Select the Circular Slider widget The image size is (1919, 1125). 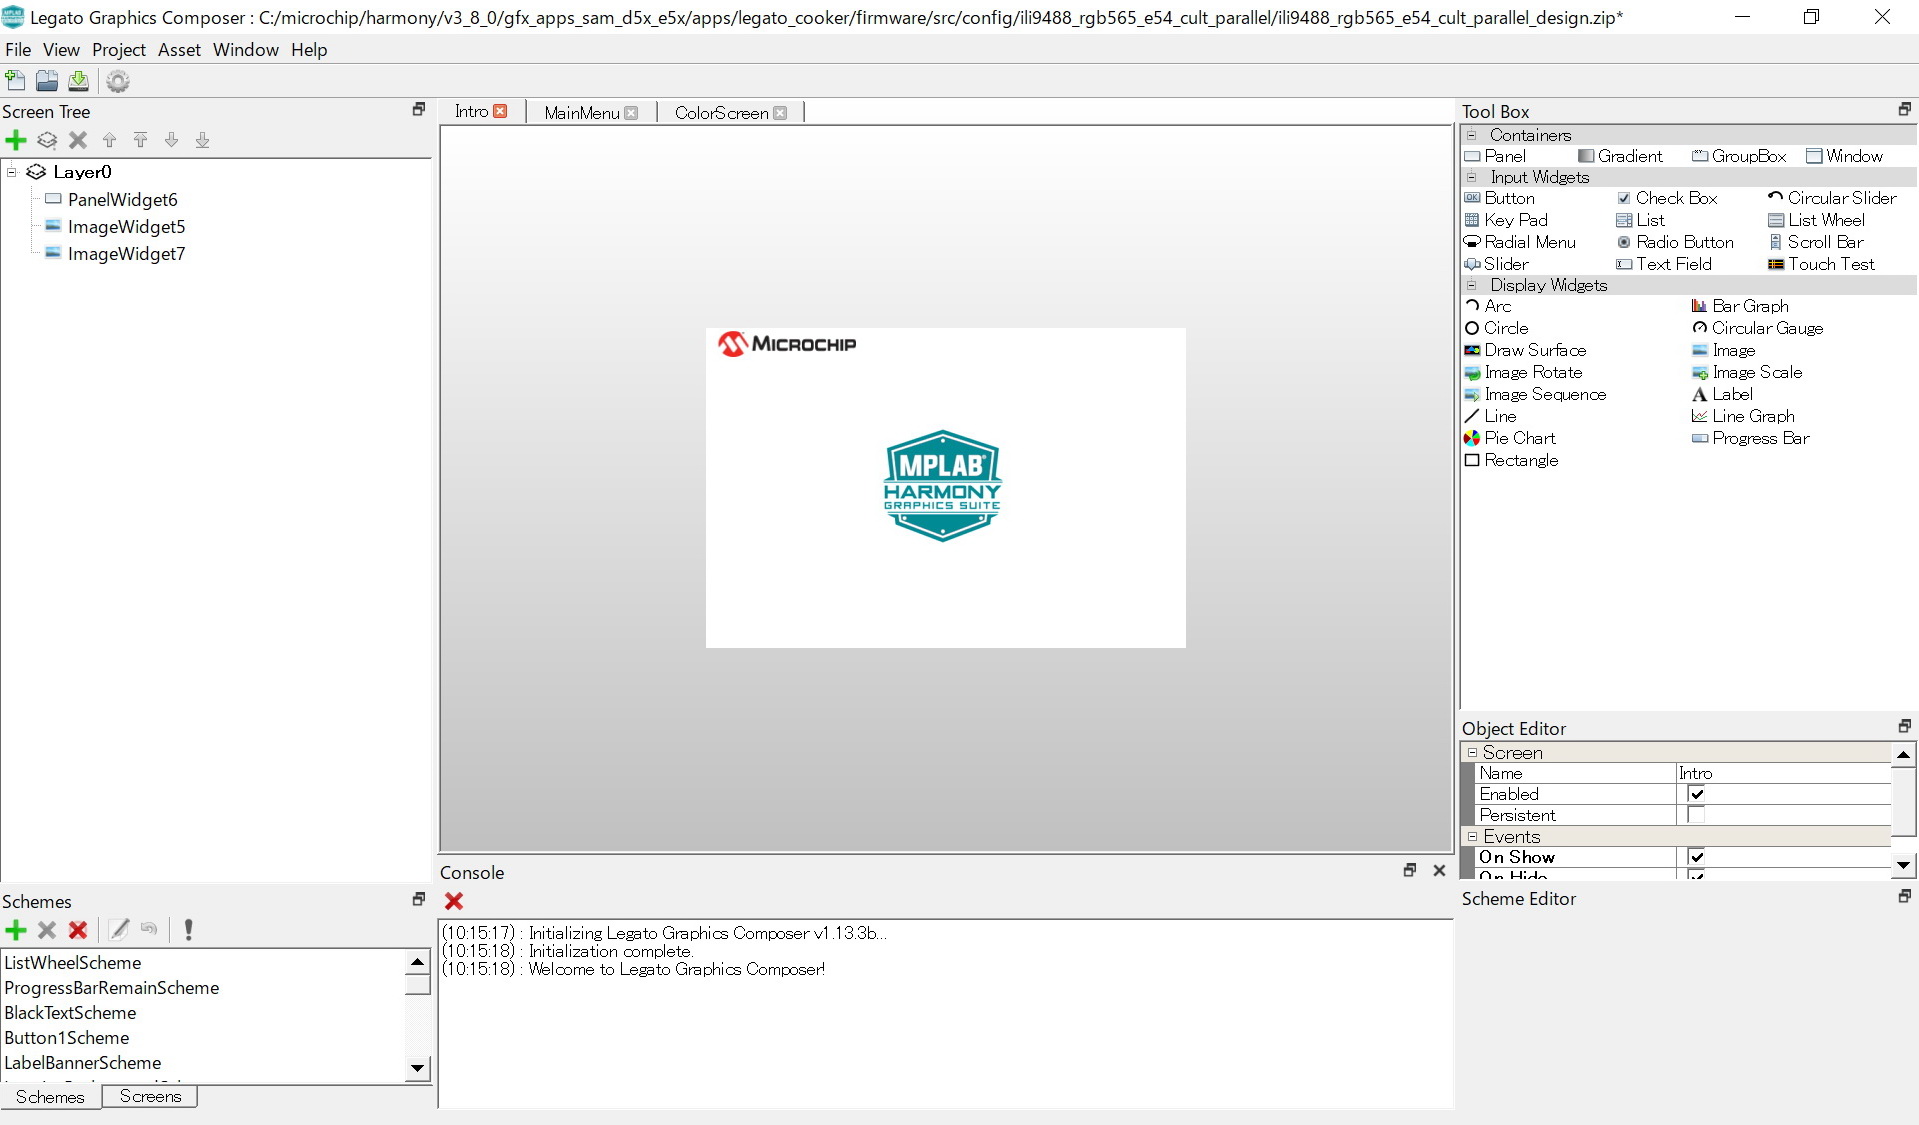click(x=1832, y=198)
